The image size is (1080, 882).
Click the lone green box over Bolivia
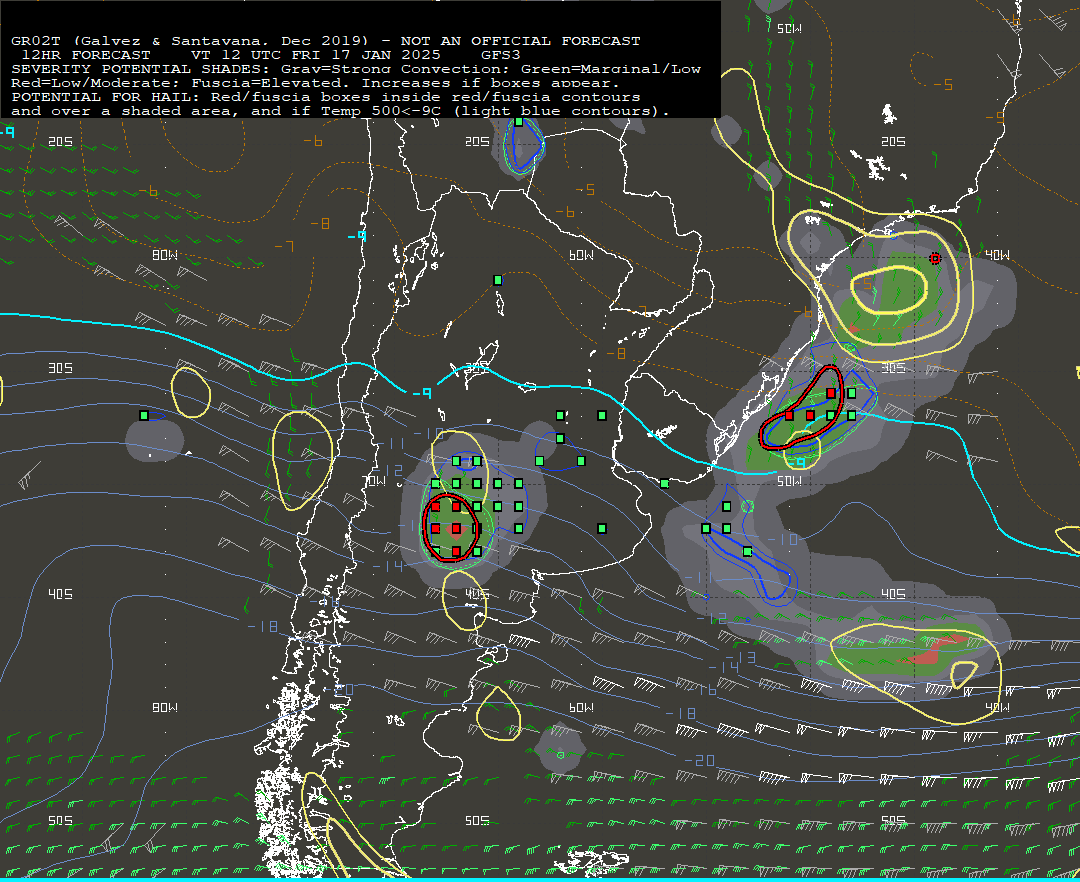click(497, 280)
